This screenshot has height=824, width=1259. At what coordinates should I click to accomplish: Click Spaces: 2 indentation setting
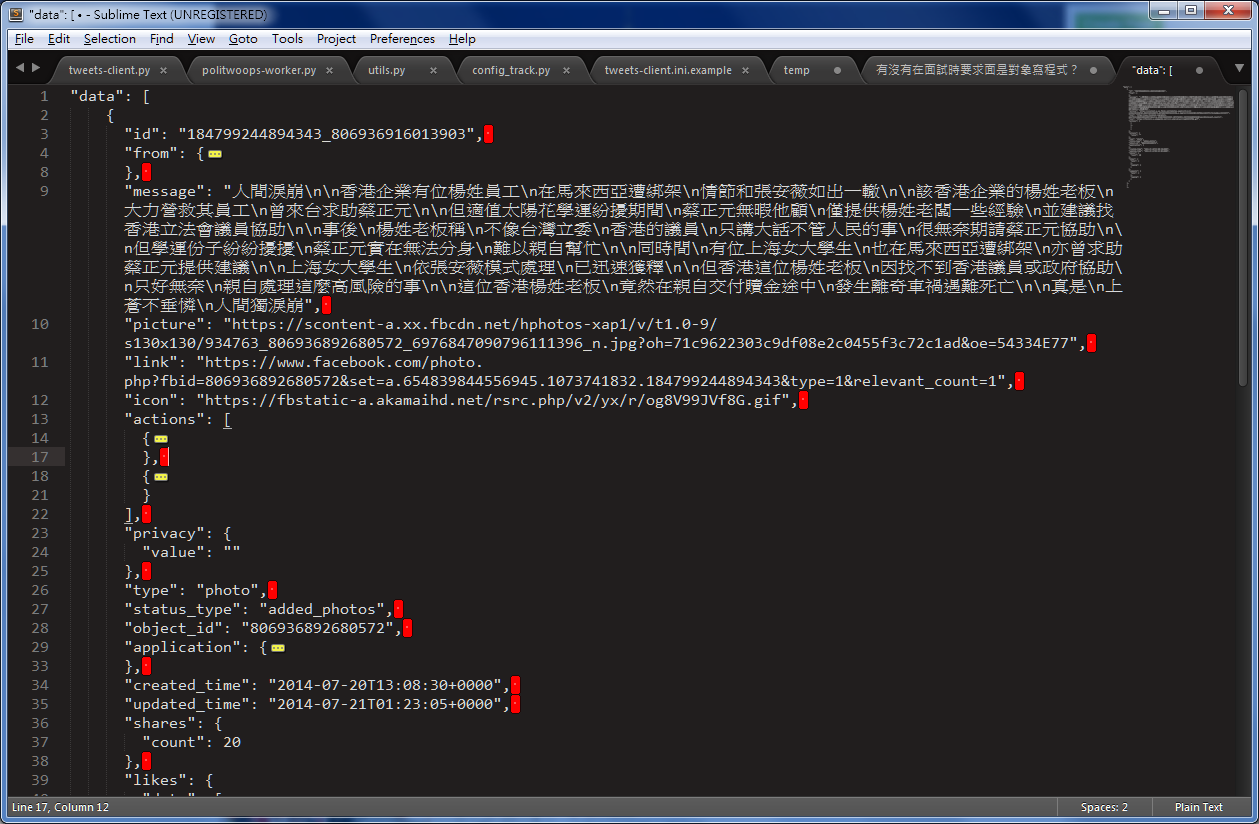[x=1104, y=807]
